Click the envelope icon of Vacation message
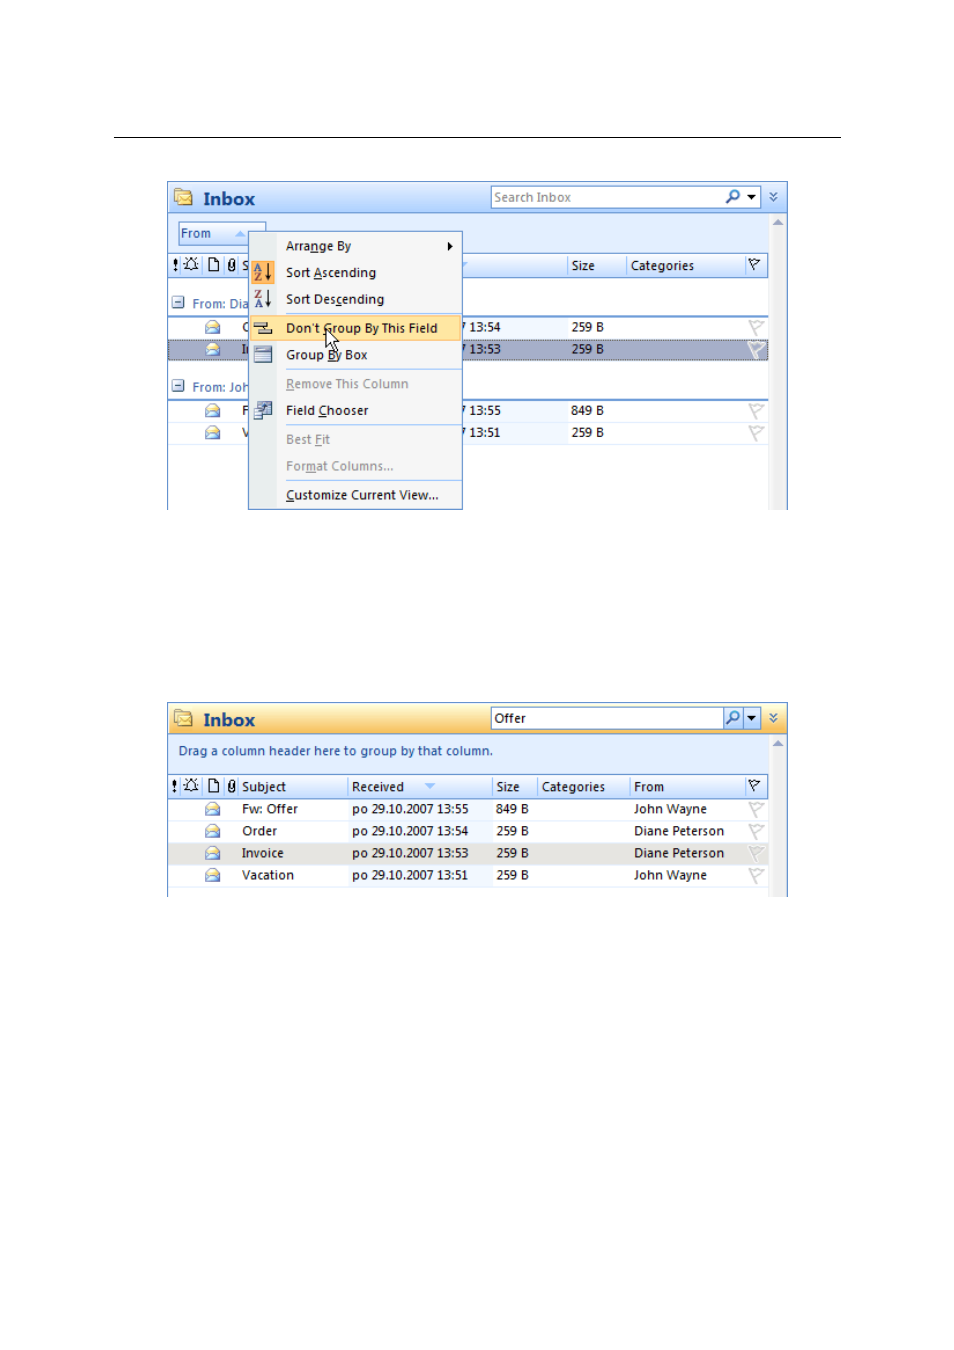This screenshot has width=954, height=1350. pyautogui.click(x=212, y=875)
